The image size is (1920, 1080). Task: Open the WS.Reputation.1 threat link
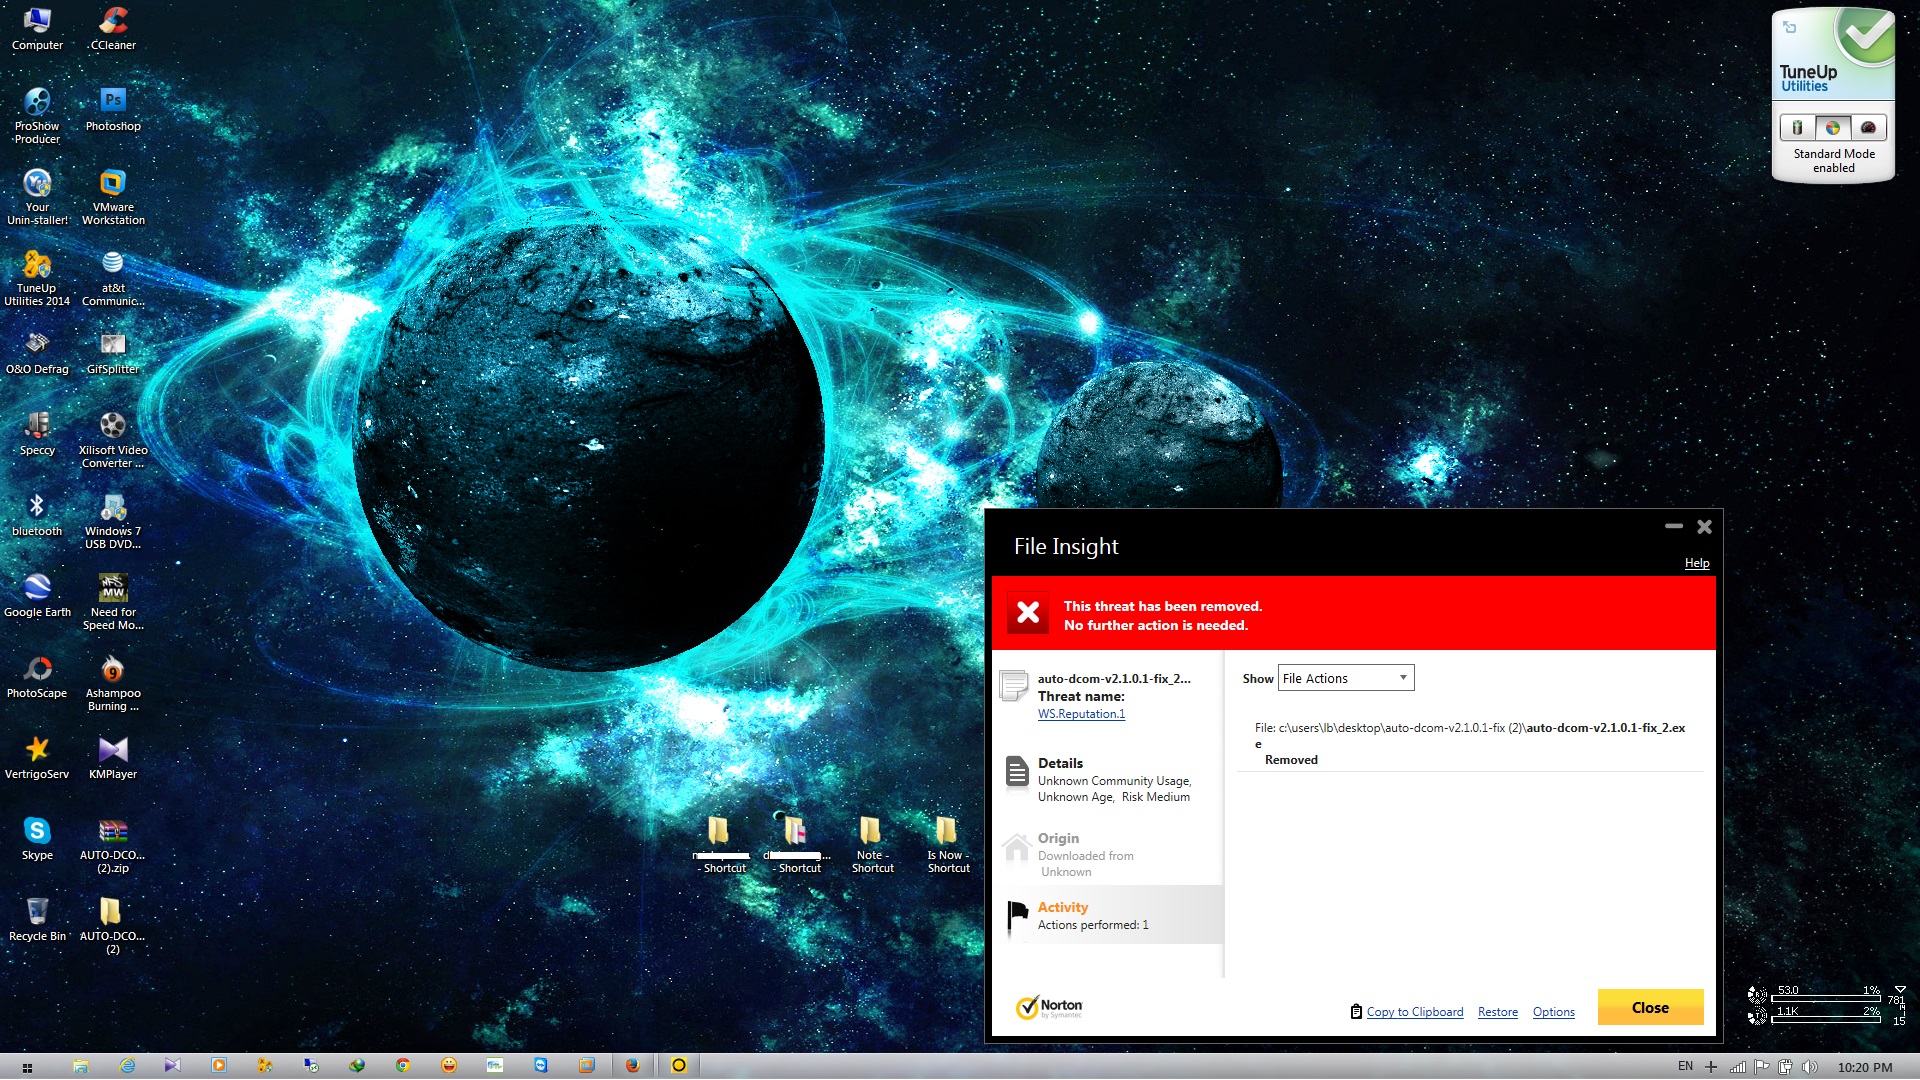pyautogui.click(x=1081, y=714)
